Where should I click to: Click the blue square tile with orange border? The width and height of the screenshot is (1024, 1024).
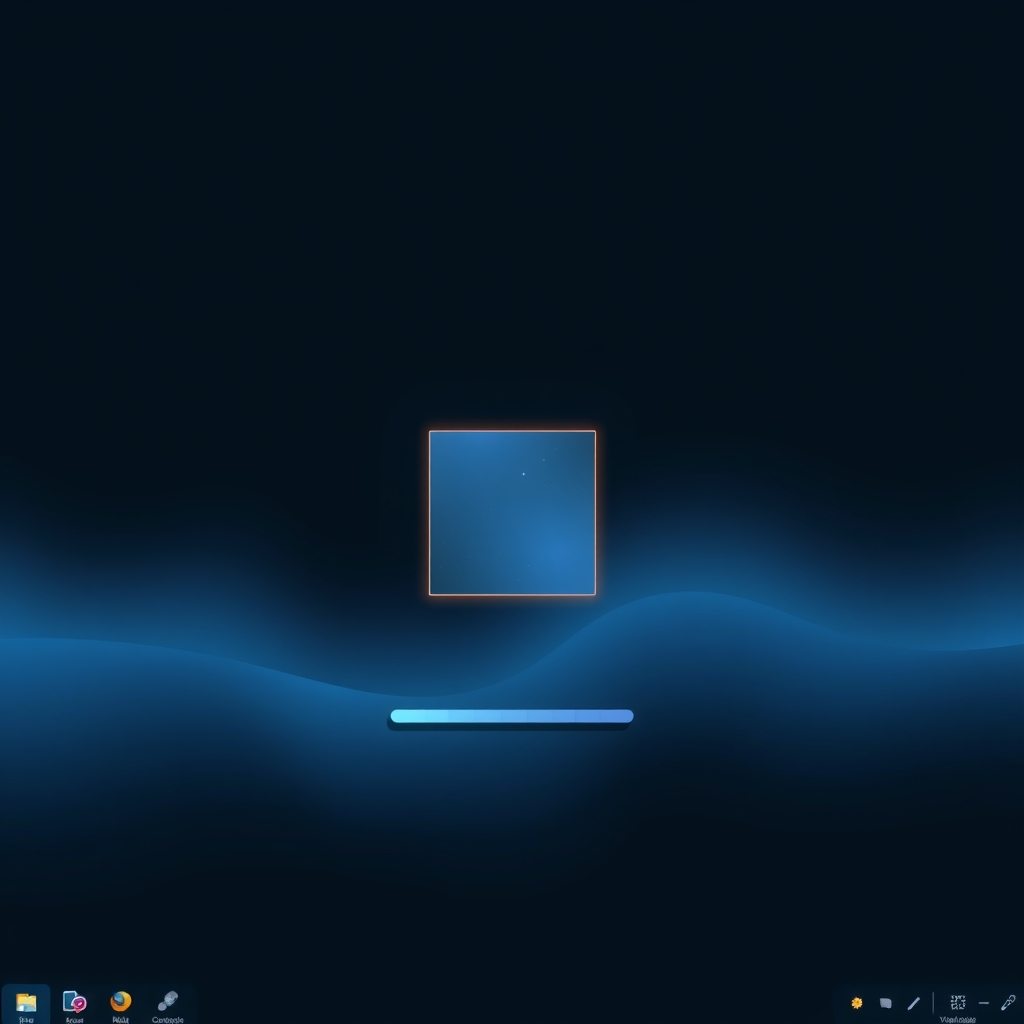[512, 513]
